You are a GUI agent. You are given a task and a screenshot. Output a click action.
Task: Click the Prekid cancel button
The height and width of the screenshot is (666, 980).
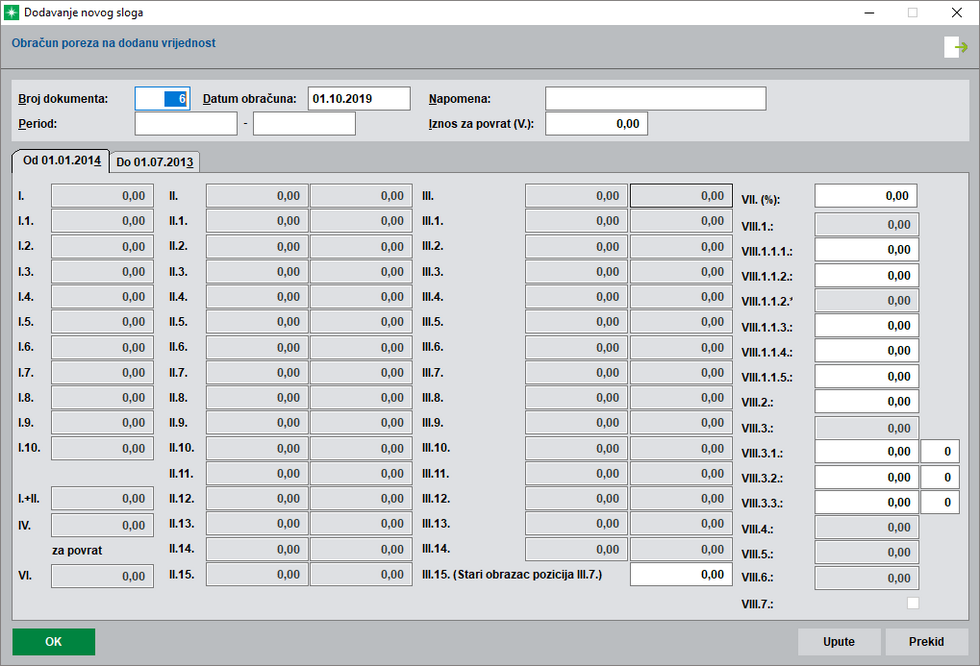[926, 642]
